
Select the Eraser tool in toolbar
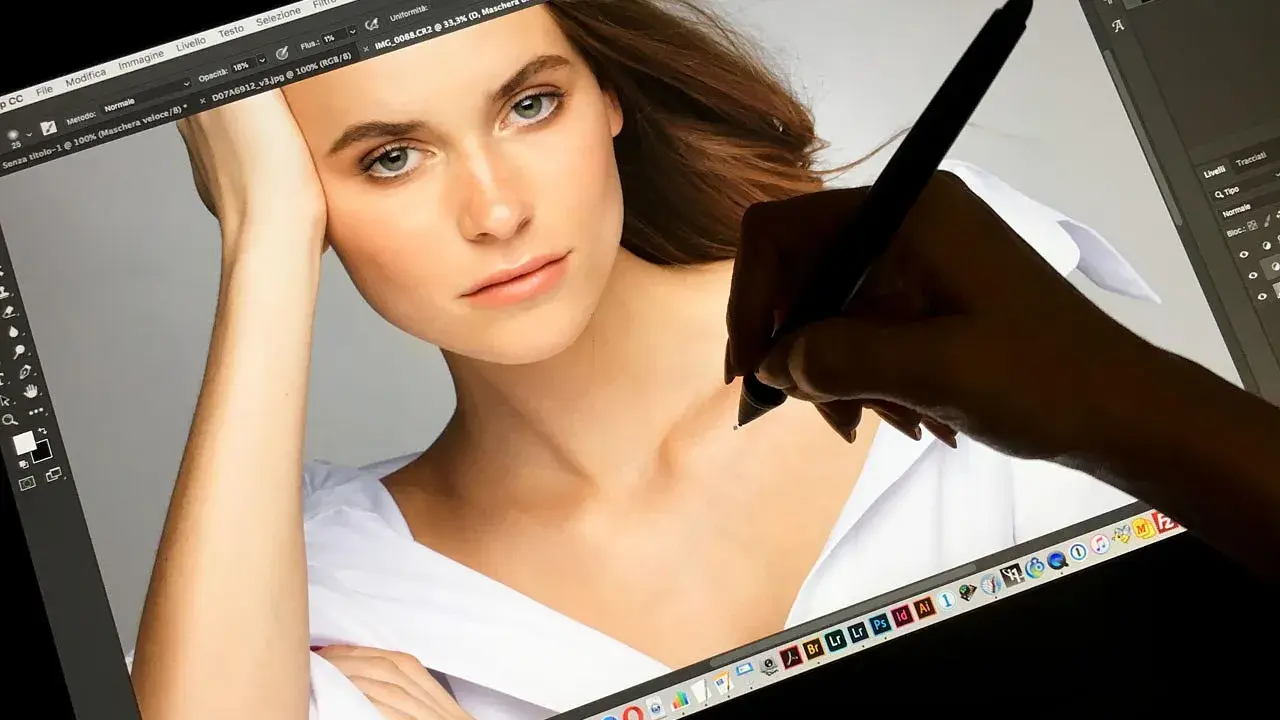[x=8, y=312]
